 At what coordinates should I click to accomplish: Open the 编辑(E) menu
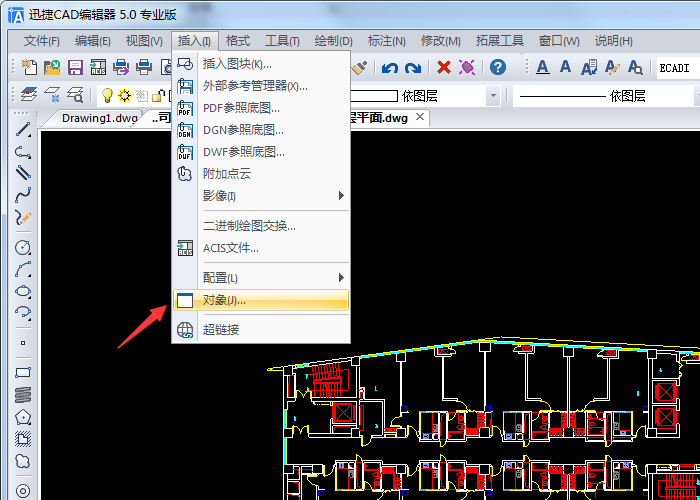pos(93,42)
